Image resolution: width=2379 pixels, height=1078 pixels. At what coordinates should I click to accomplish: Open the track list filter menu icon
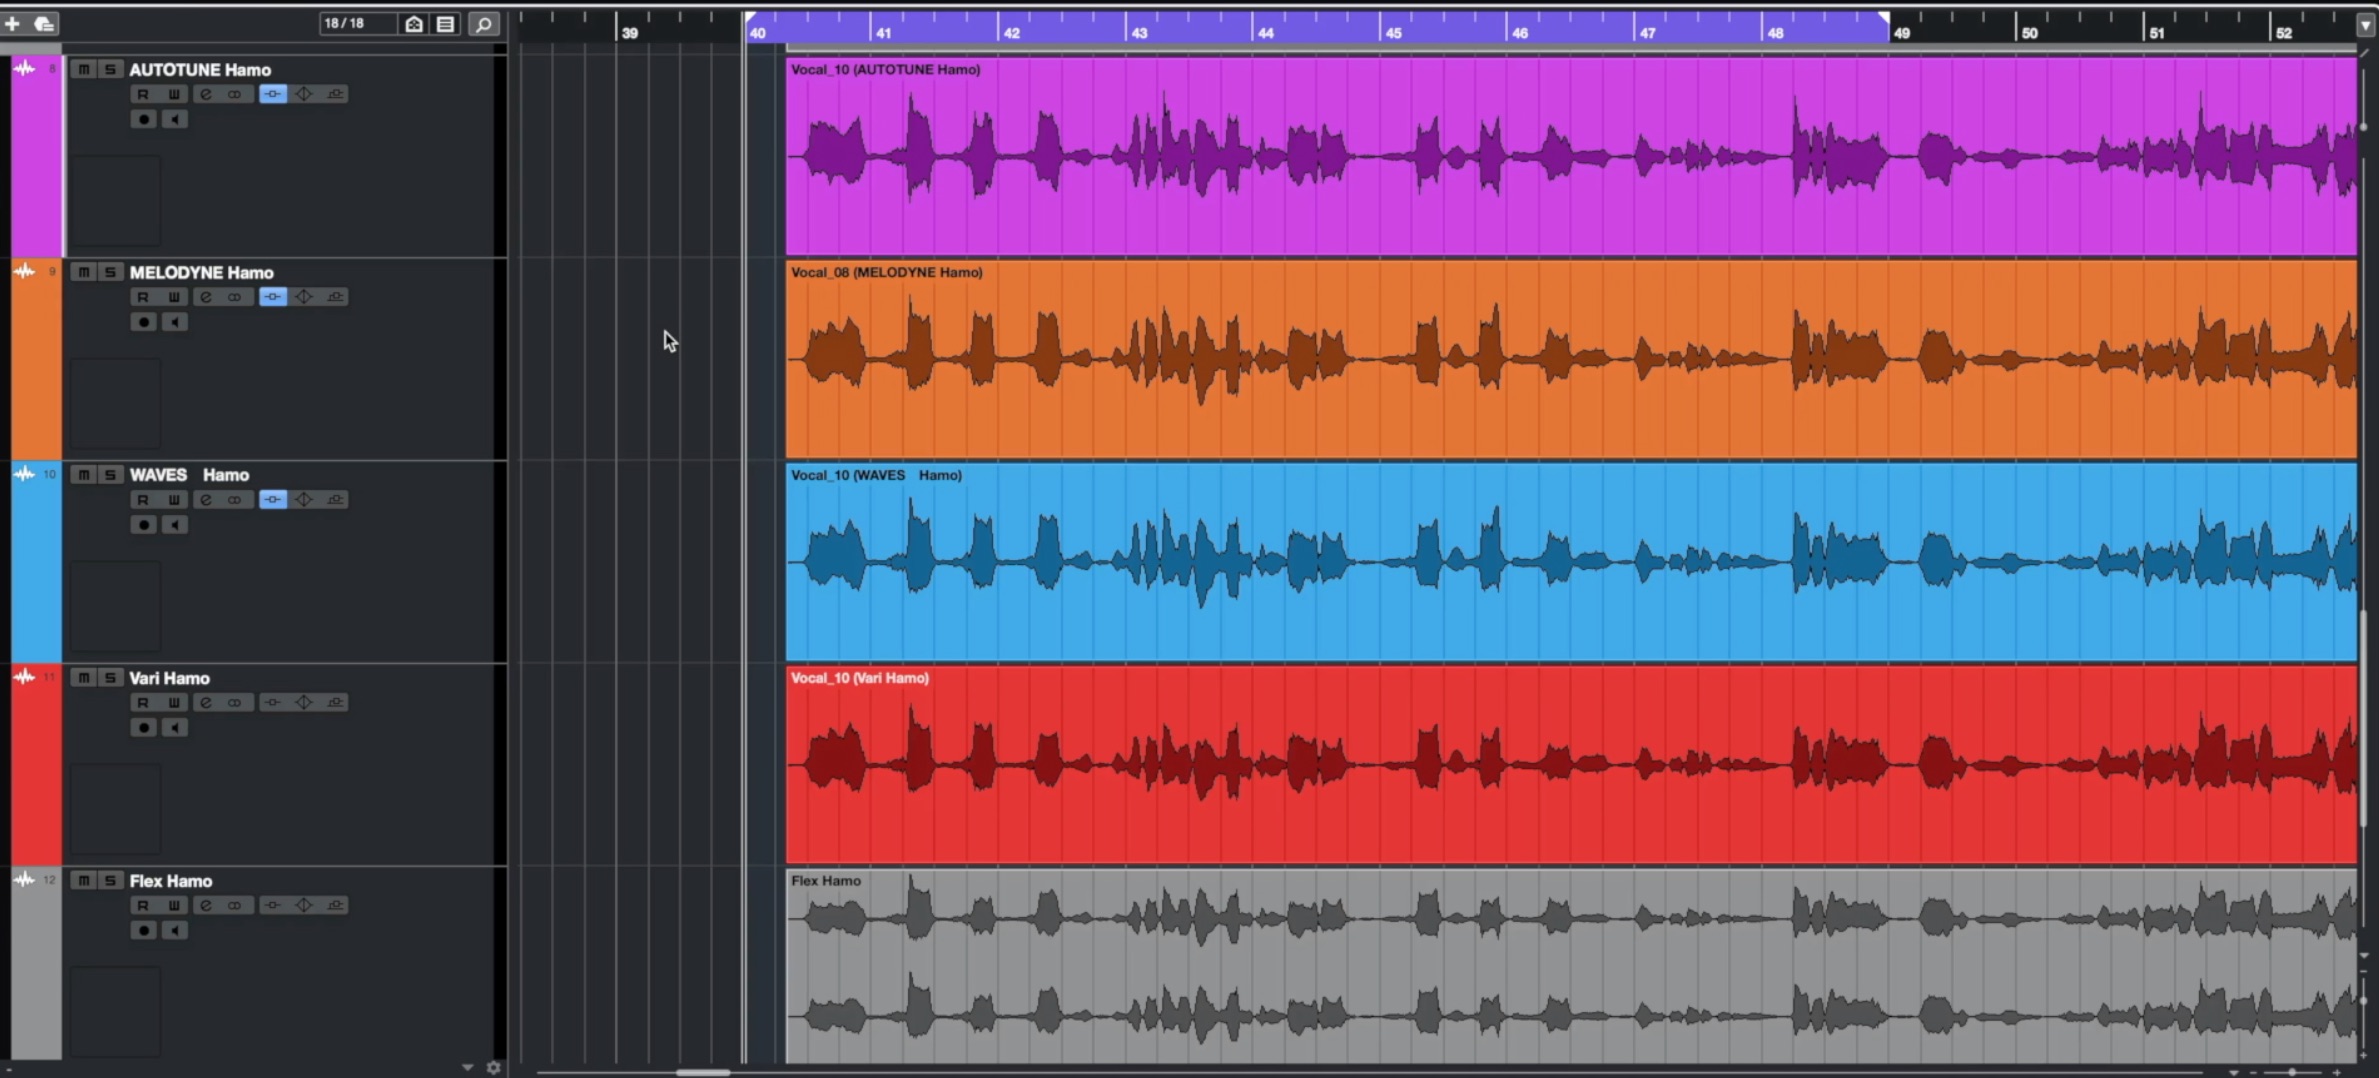tap(445, 23)
